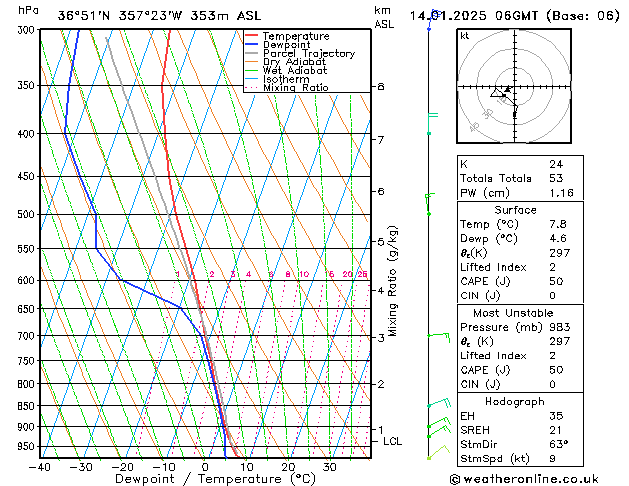The width and height of the screenshot is (629, 486).
Task: Click the 300 hPa pressure axis label
Action: coord(26,30)
